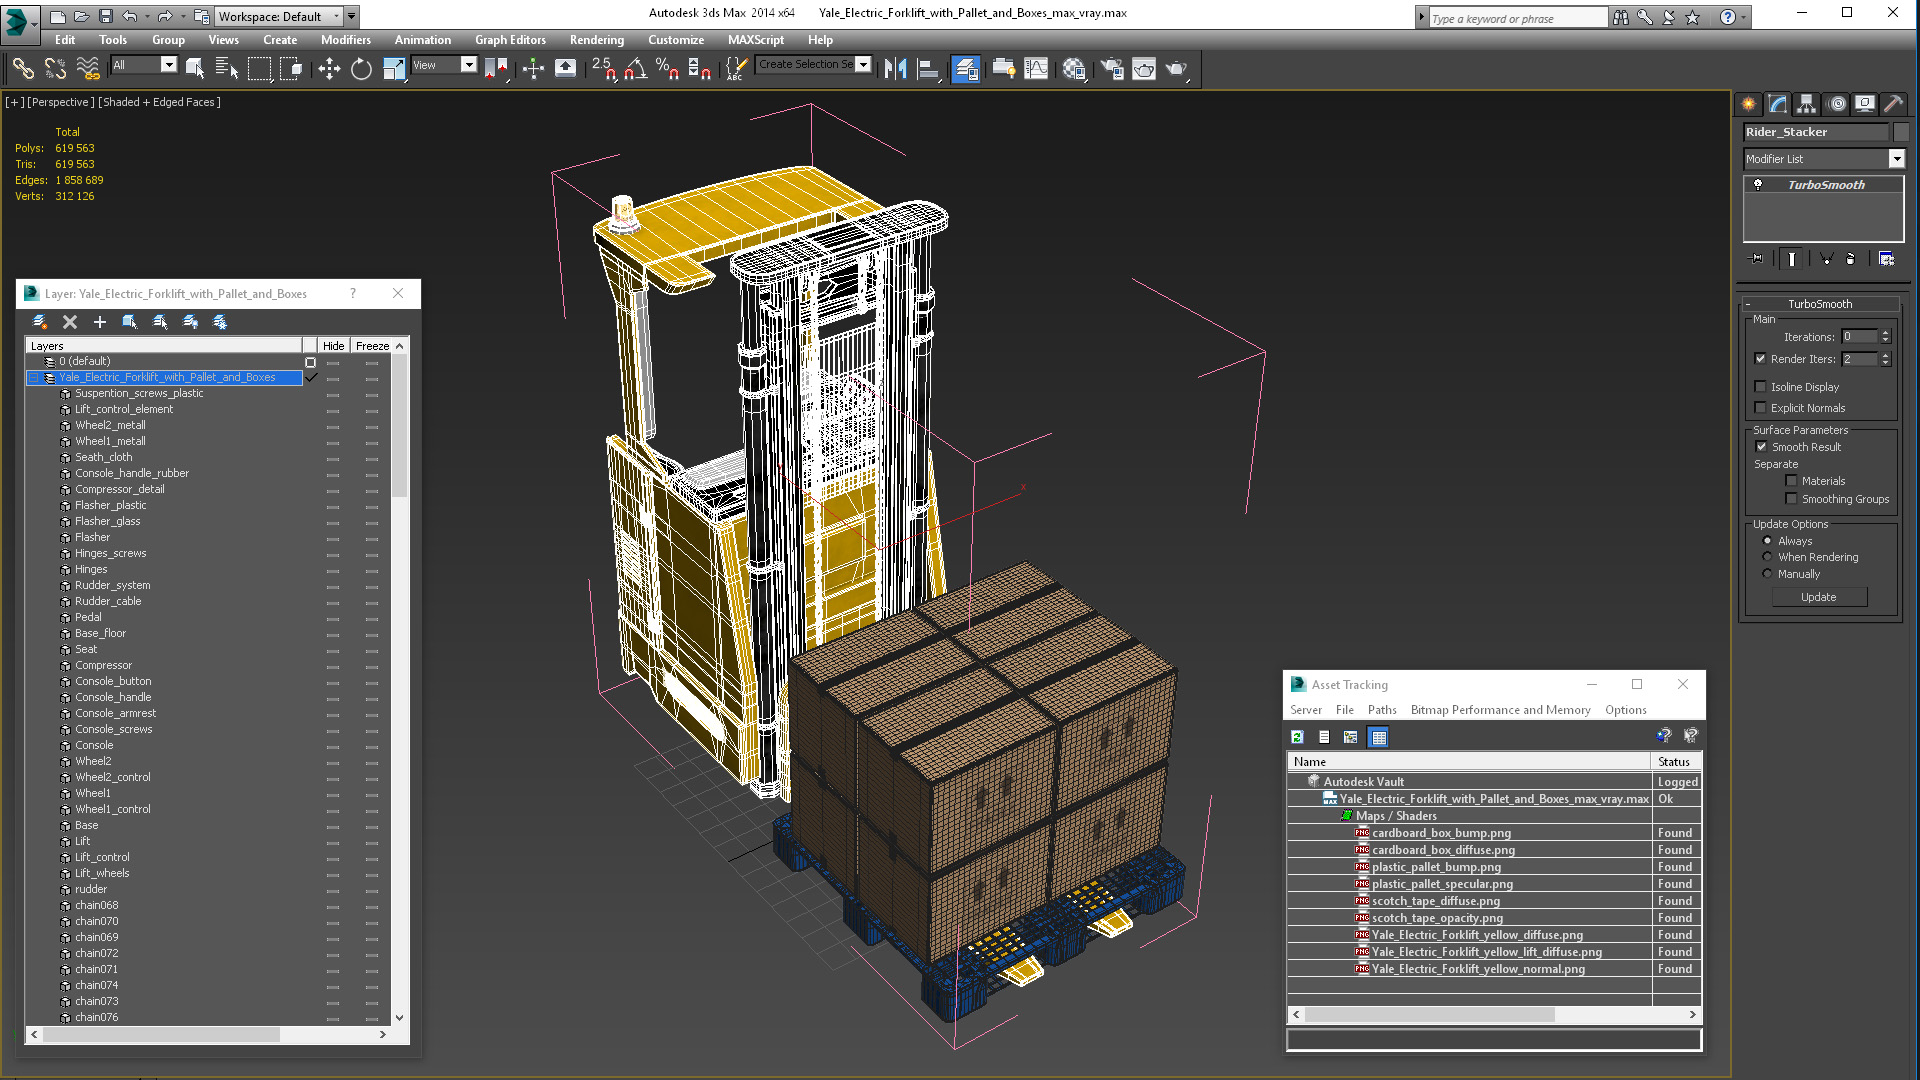Switch to the Hierarchy command panel
The height and width of the screenshot is (1080, 1920).
pyautogui.click(x=1806, y=103)
